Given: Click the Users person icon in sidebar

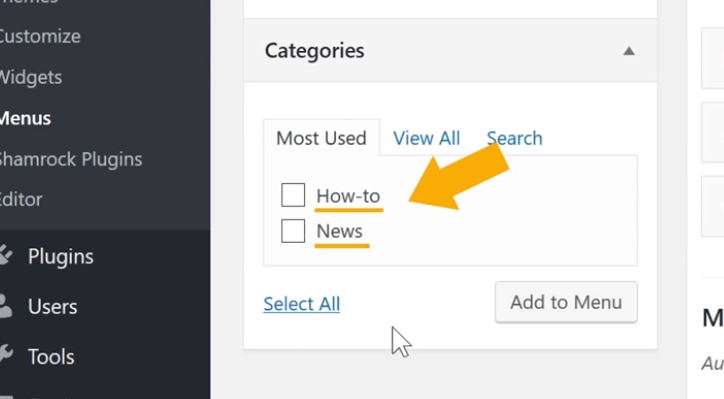Looking at the screenshot, I should click(x=5, y=306).
